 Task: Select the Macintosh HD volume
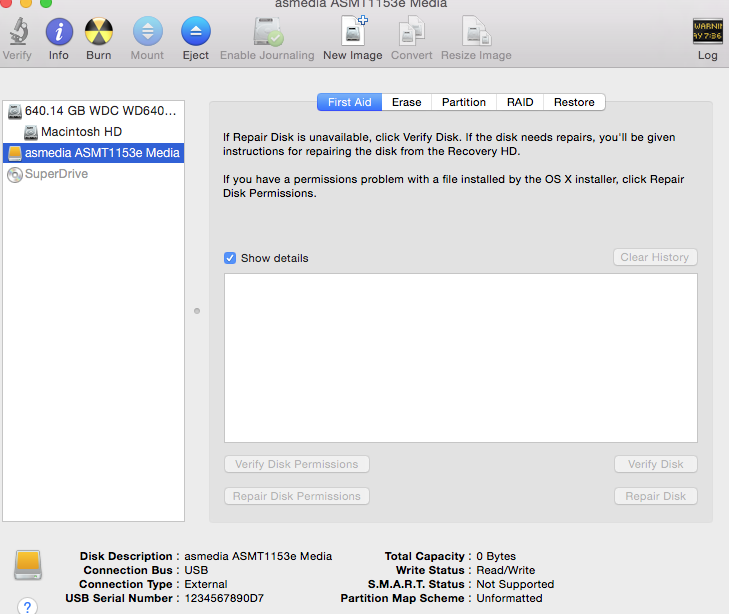(93, 132)
